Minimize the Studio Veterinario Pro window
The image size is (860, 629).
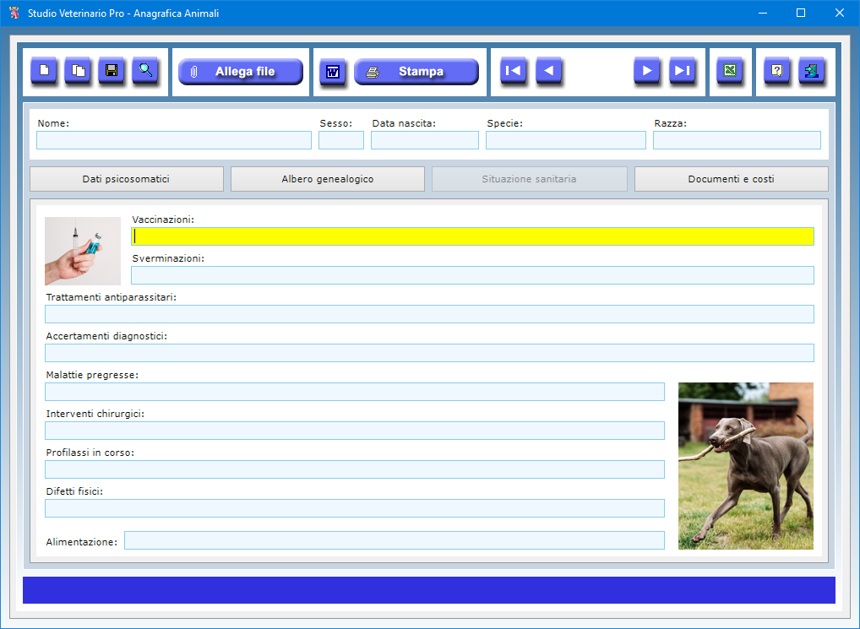pos(762,13)
